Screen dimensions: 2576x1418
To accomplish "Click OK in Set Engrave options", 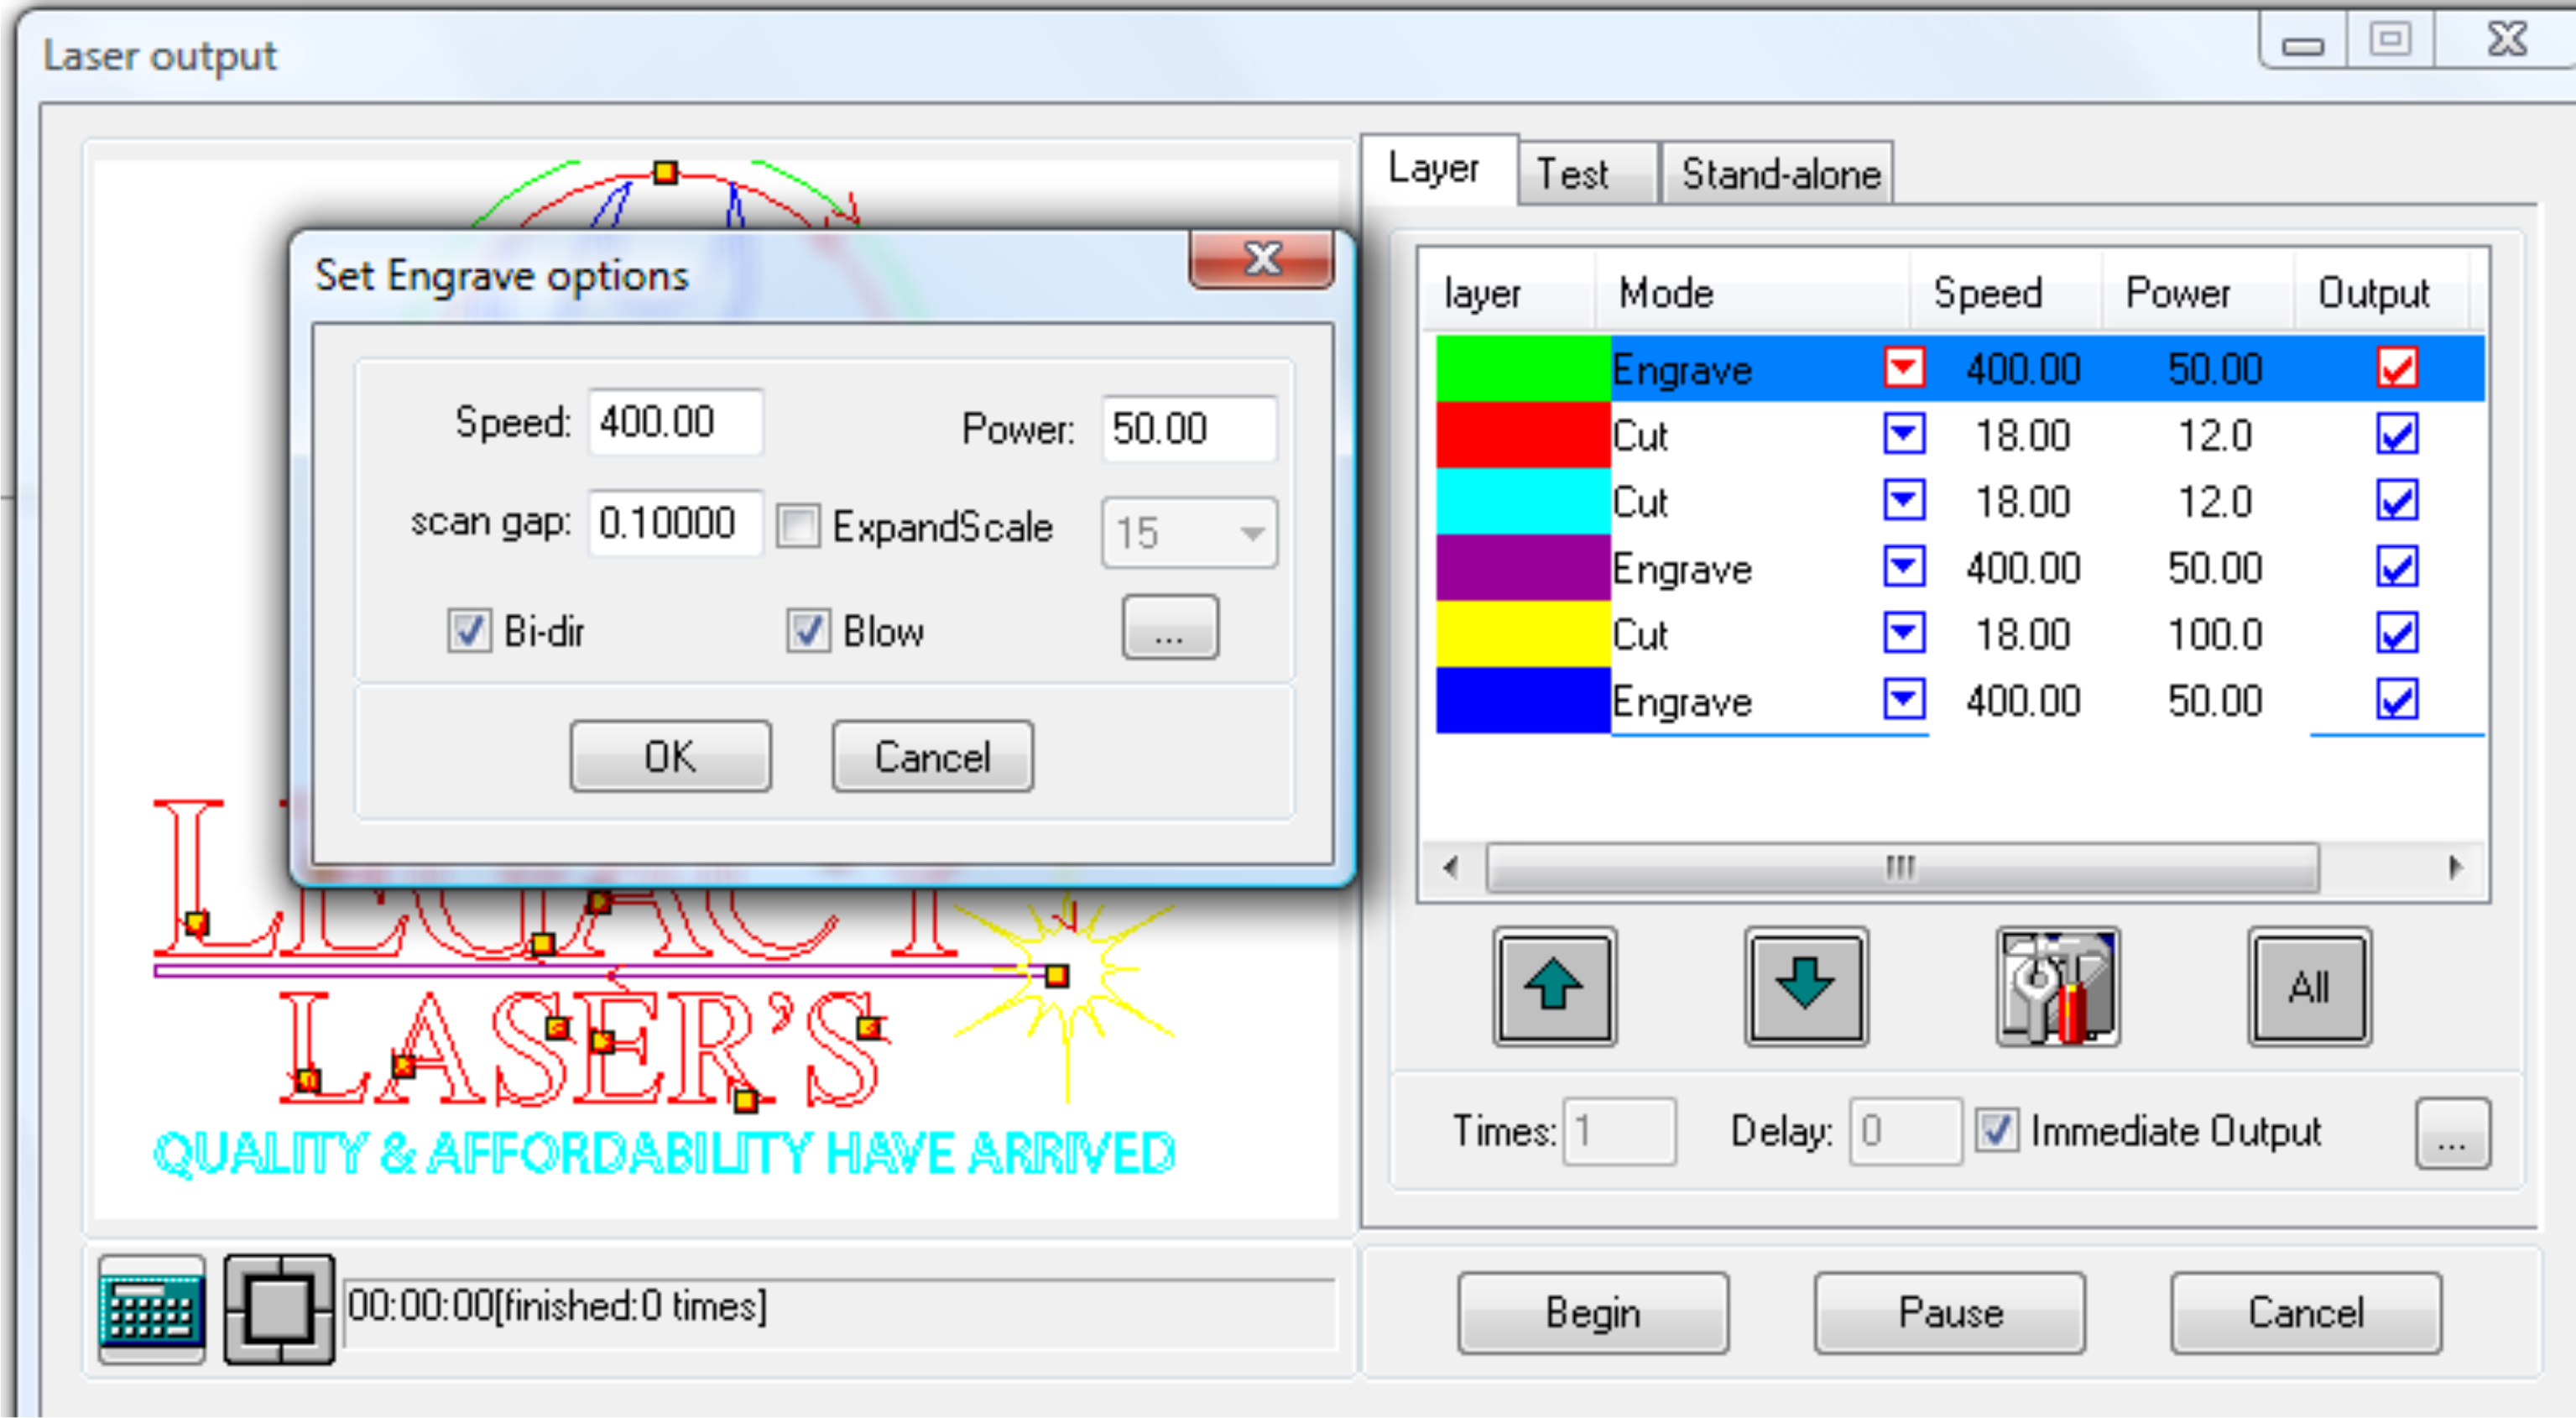I will [x=670, y=757].
